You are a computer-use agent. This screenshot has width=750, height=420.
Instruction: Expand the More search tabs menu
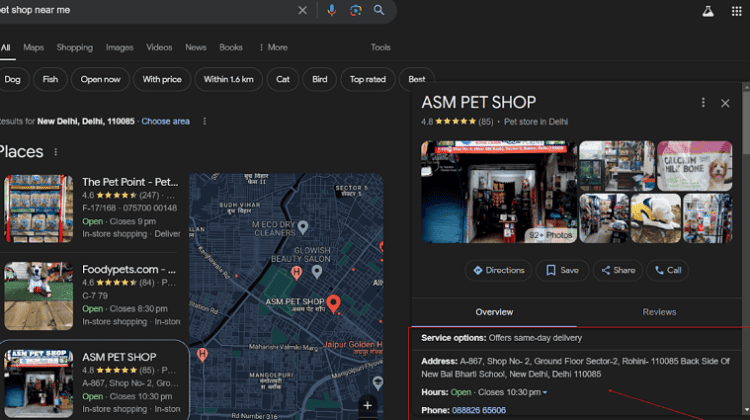pos(274,47)
